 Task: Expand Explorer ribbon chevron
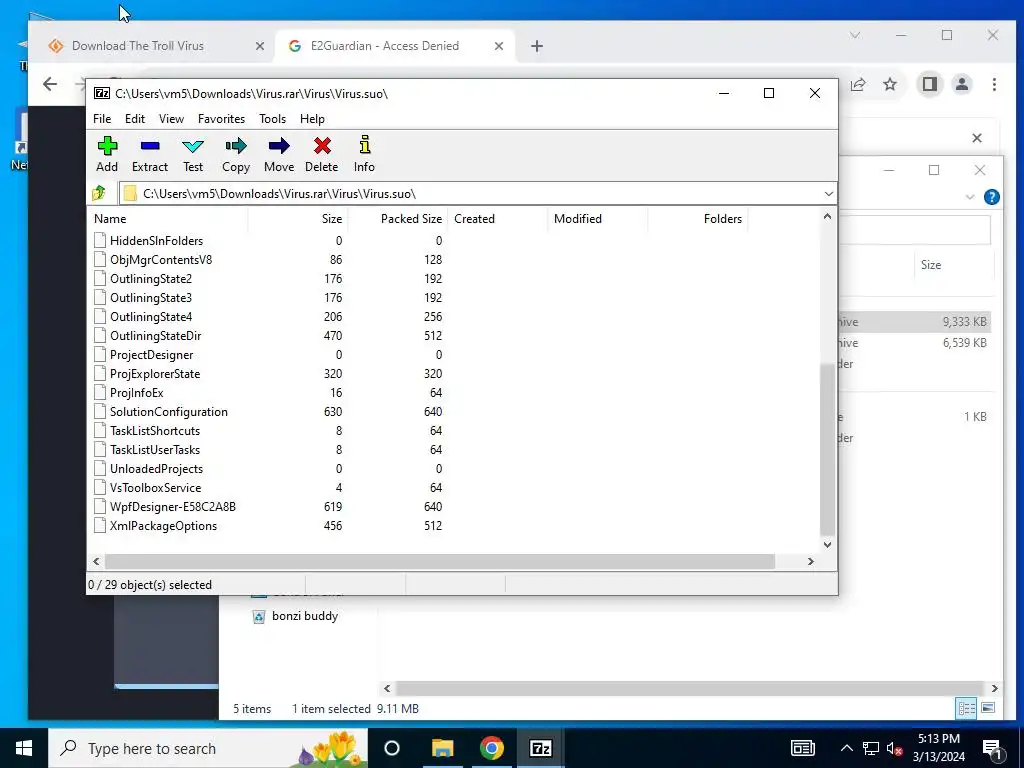point(970,197)
